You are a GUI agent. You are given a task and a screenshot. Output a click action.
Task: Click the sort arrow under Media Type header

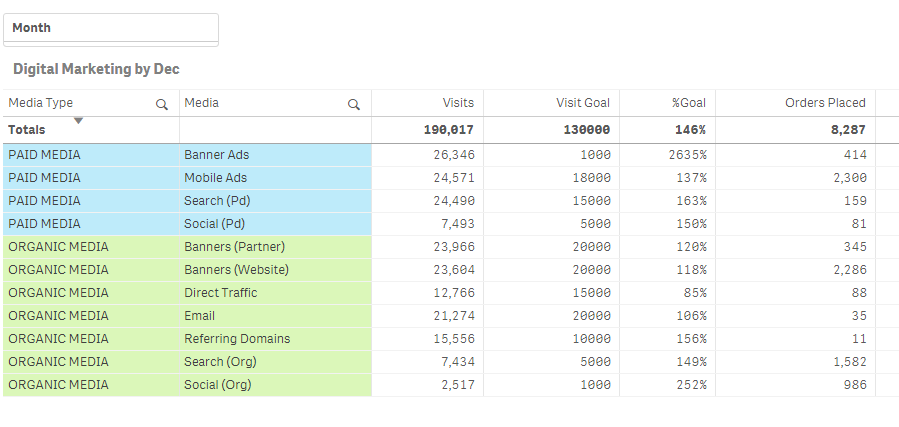pos(78,121)
